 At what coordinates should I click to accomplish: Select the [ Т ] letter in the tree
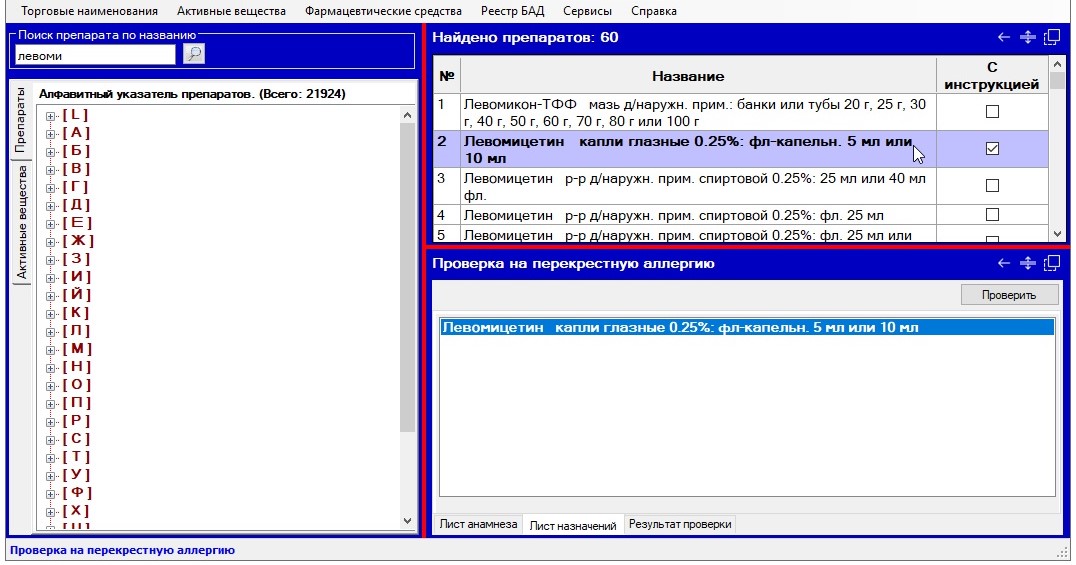pyautogui.click(x=76, y=457)
